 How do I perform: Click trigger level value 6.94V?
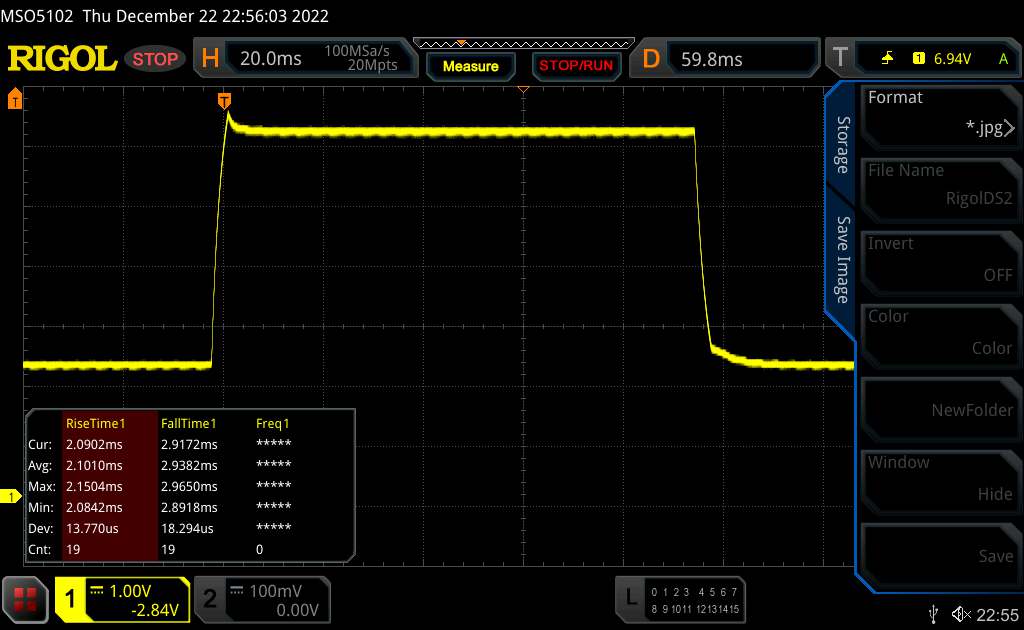pyautogui.click(x=952, y=59)
